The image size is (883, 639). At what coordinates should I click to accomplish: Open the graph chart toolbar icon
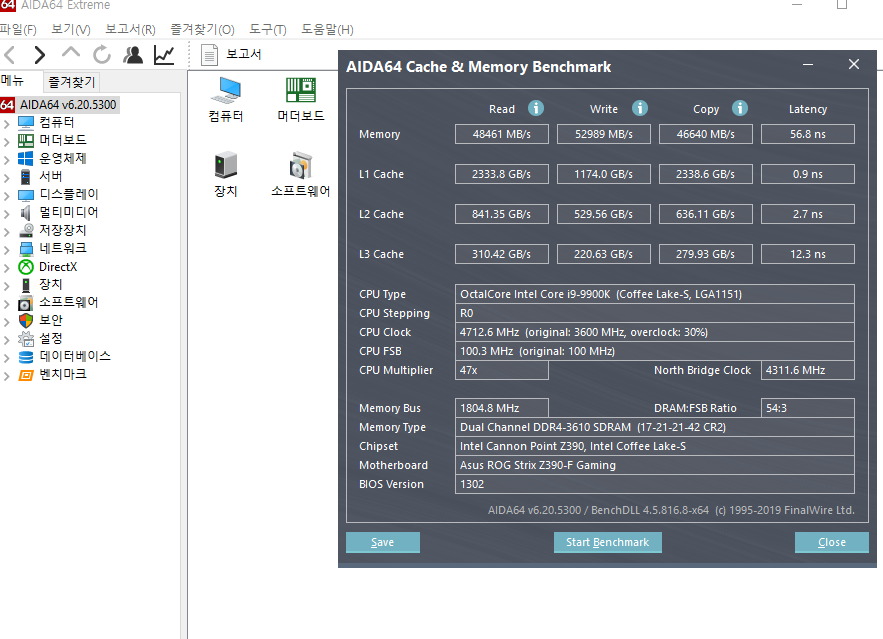tap(164, 55)
